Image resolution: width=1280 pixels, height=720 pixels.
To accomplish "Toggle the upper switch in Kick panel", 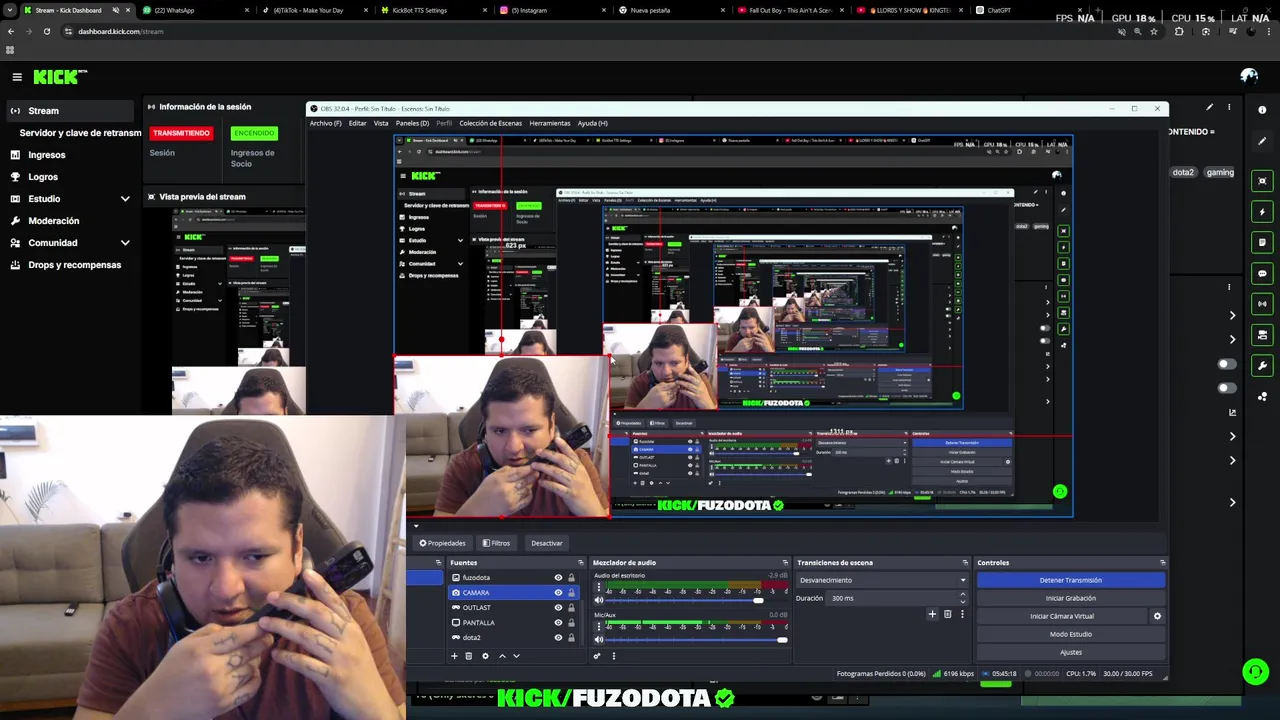I will pyautogui.click(x=1227, y=364).
